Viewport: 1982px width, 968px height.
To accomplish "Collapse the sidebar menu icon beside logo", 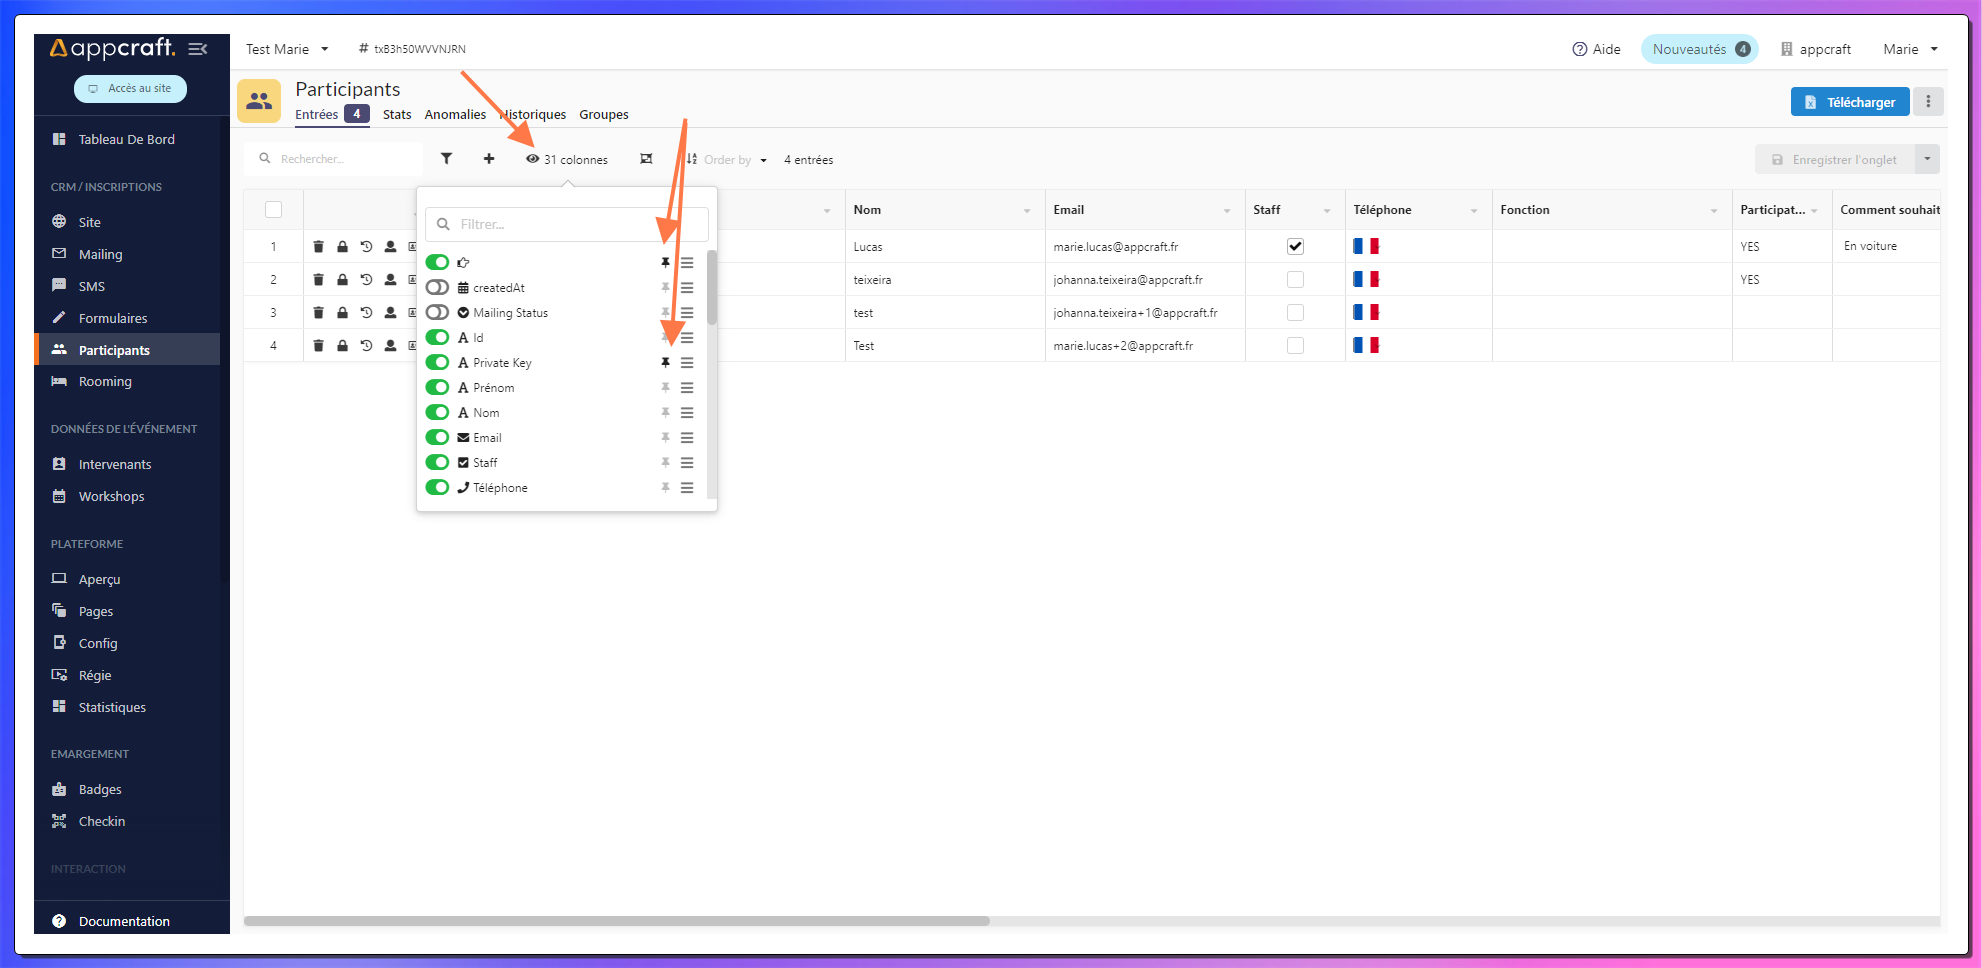I will click(198, 49).
